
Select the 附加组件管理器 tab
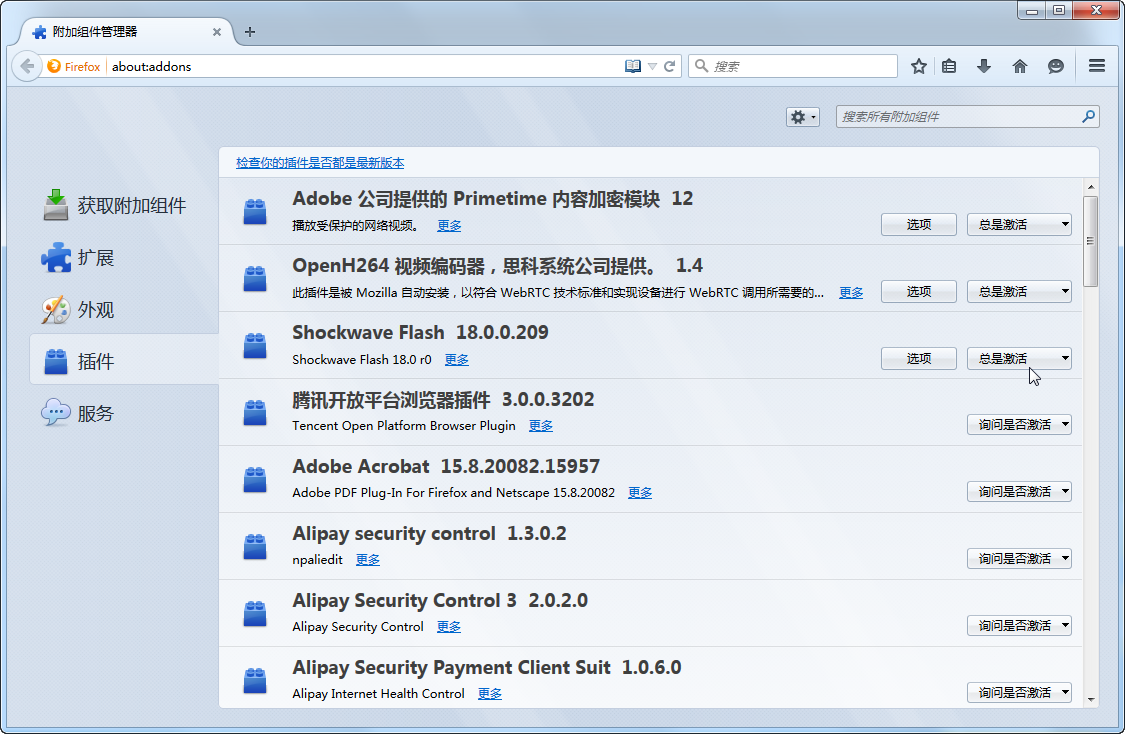126,32
